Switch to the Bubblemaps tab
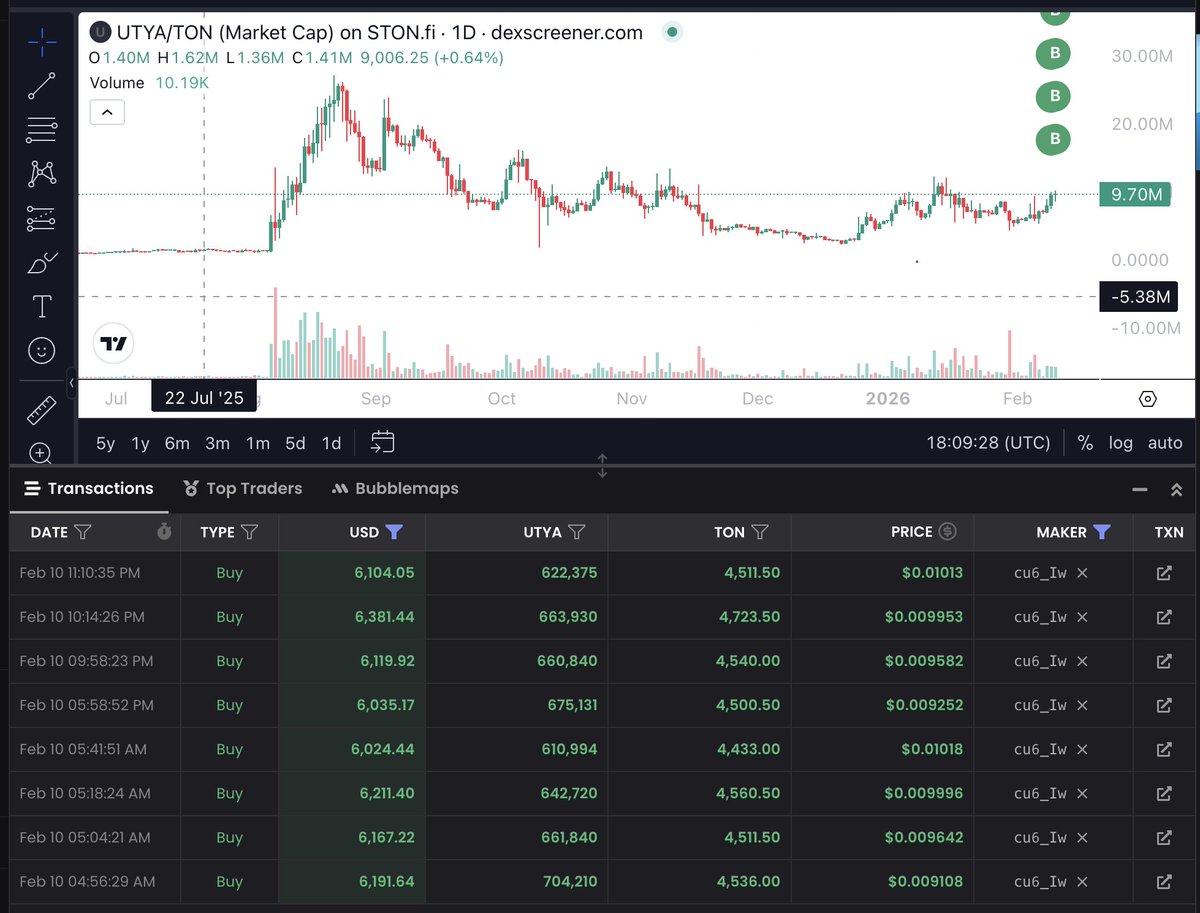Screen dimensions: 1200x913 [395, 489]
